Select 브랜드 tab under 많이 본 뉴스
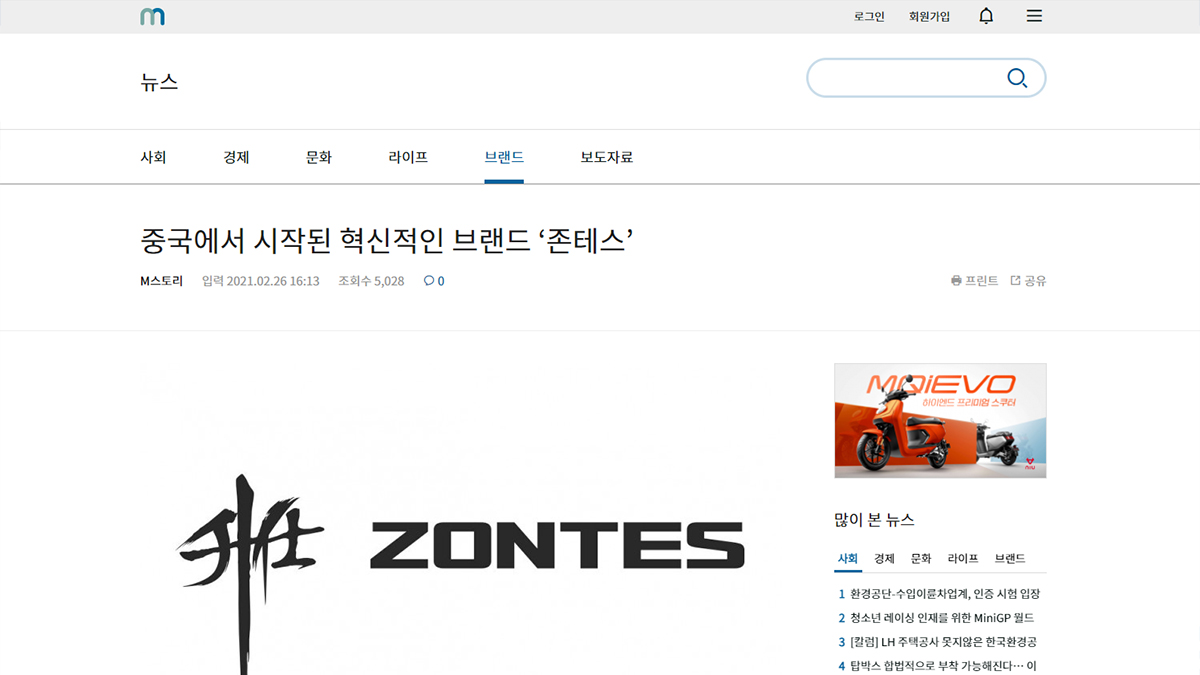Viewport: 1200px width, 675px height. tap(1010, 559)
